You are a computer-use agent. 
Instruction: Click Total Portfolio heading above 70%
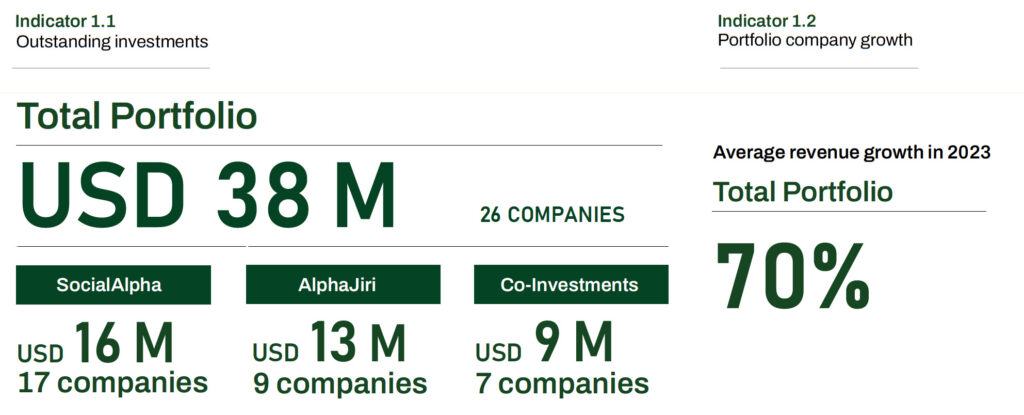tap(803, 191)
